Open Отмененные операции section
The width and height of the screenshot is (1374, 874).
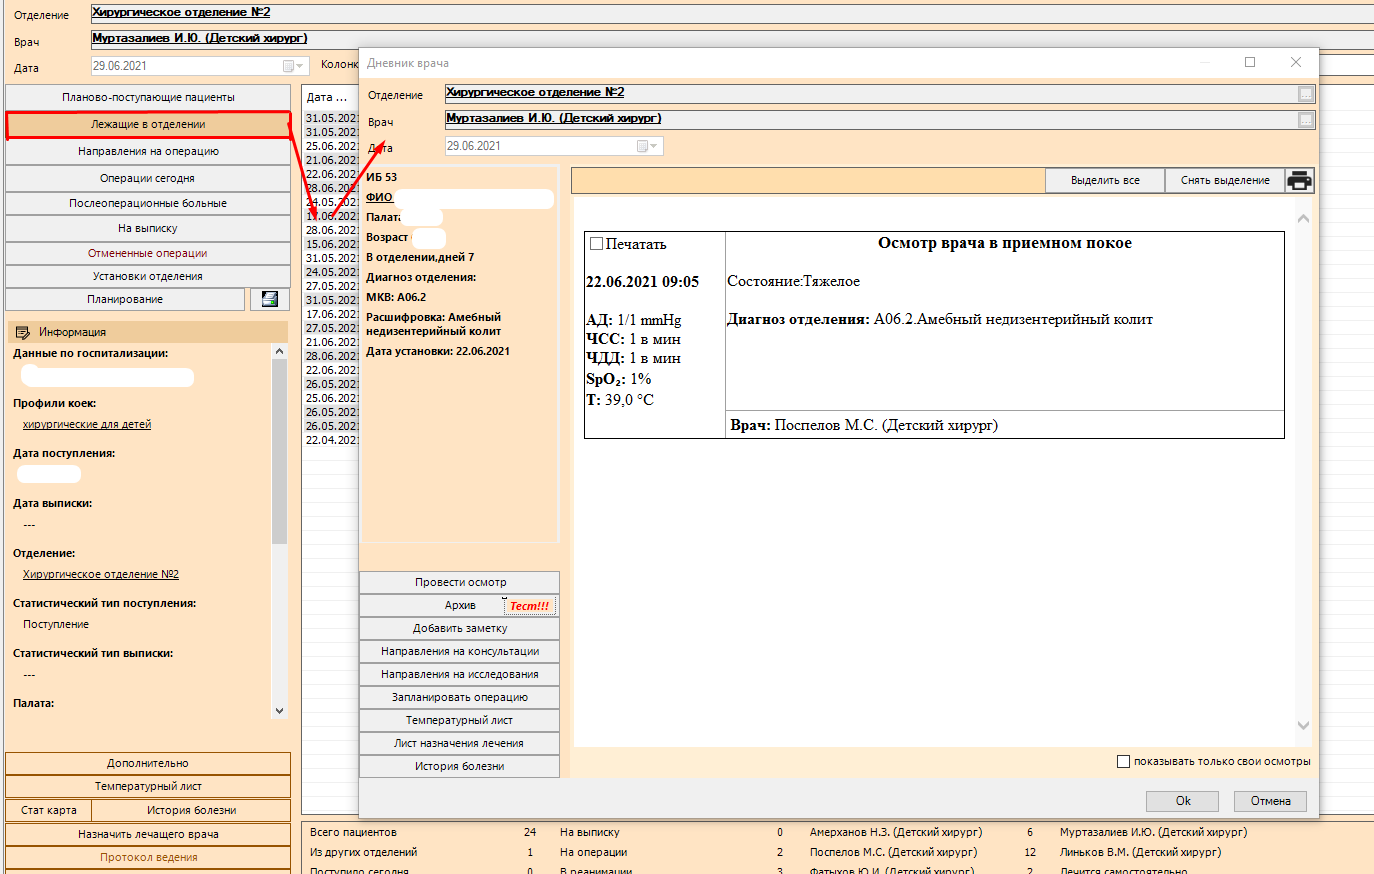coord(148,253)
